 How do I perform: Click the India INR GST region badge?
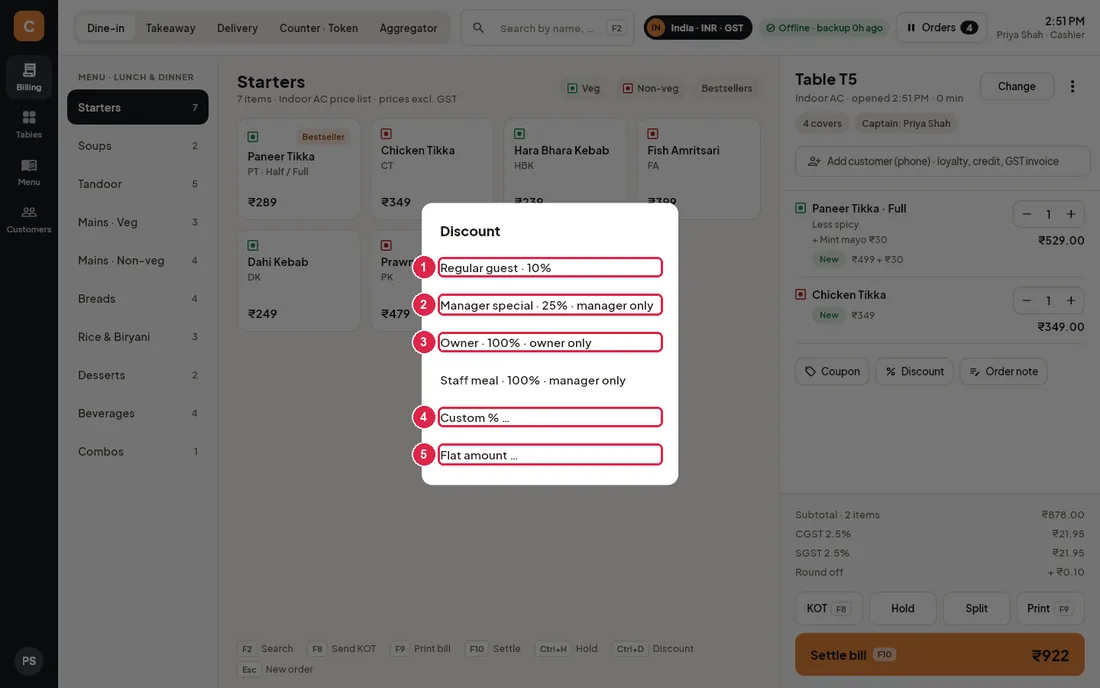coord(698,28)
